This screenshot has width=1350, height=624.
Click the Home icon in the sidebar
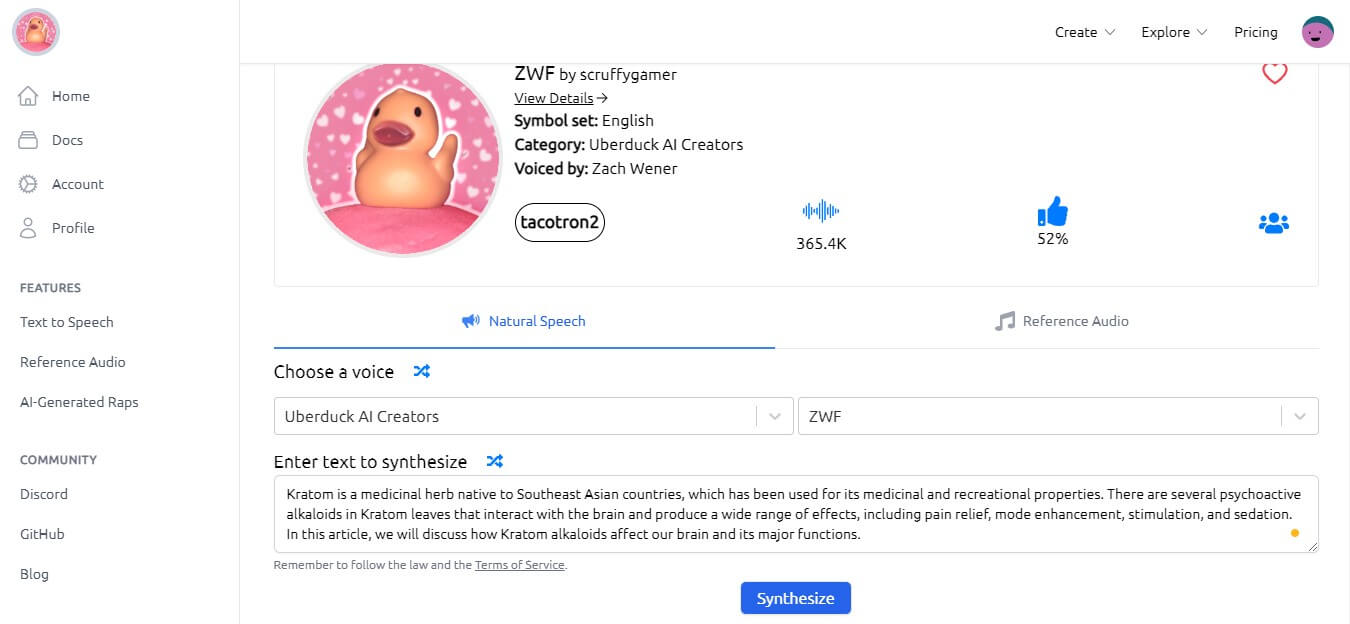[29, 96]
